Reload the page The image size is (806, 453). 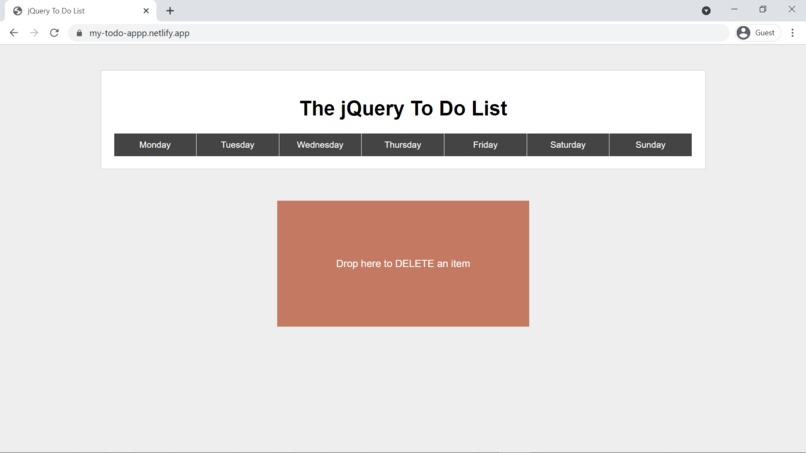point(54,33)
